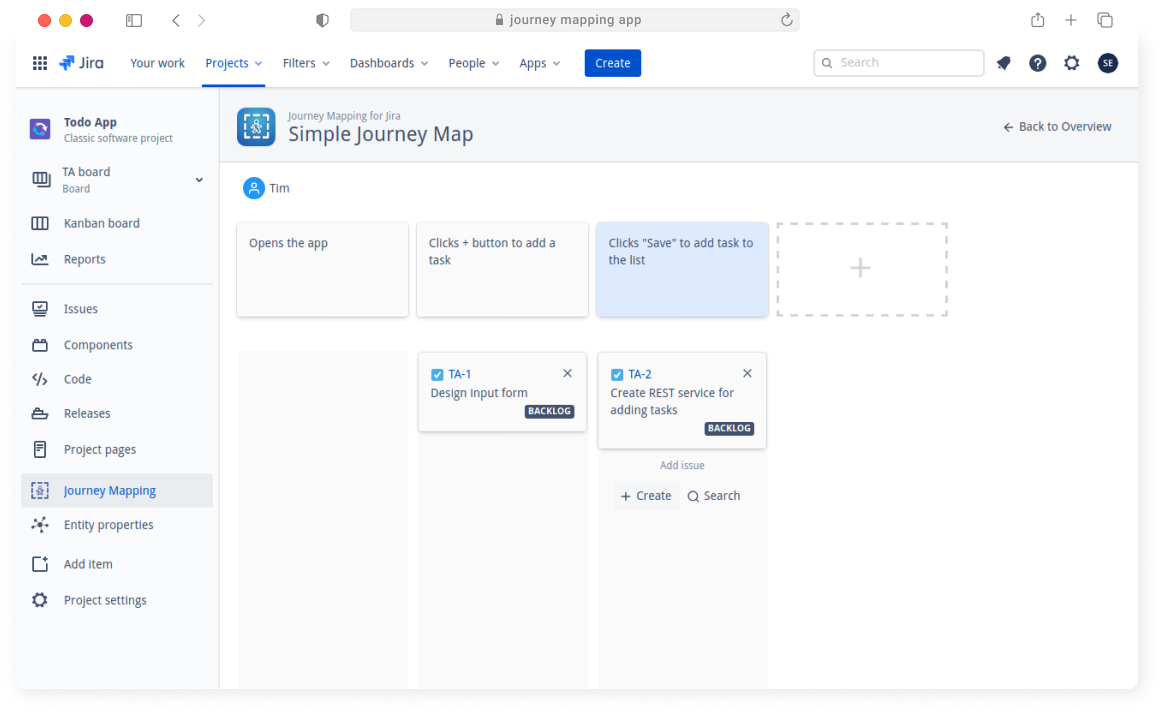This screenshot has height=713, width=1162.
Task: Create a new issue under TA-2 column
Action: (x=646, y=496)
